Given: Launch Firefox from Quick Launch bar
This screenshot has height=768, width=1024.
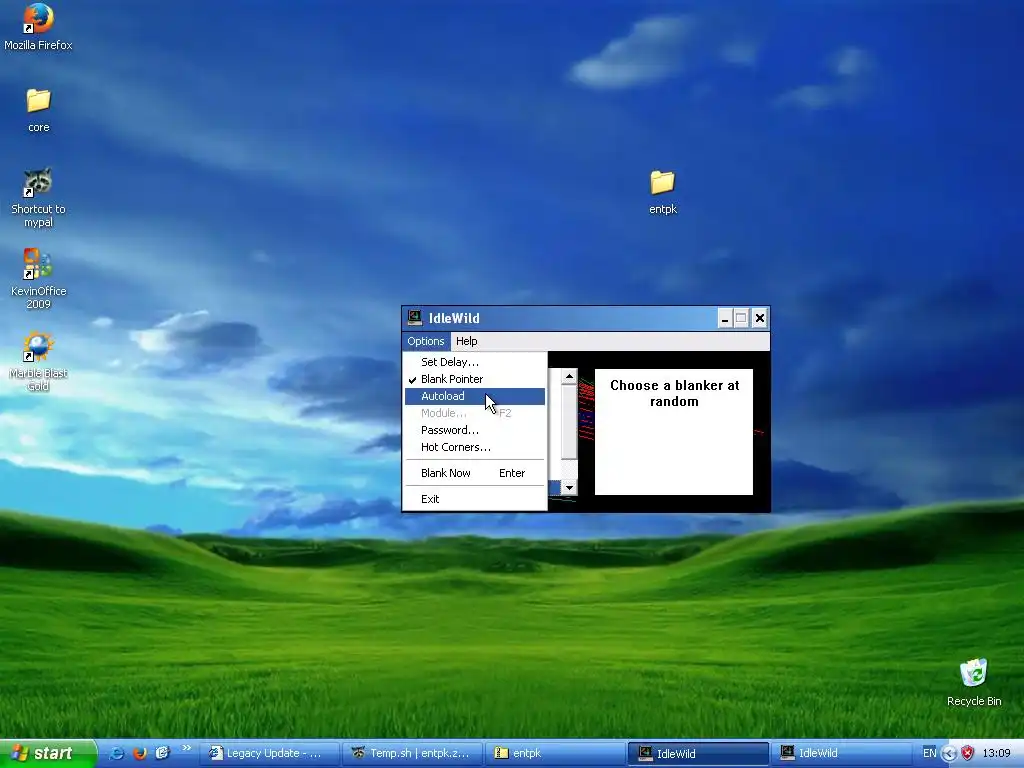Looking at the screenshot, I should (139, 753).
